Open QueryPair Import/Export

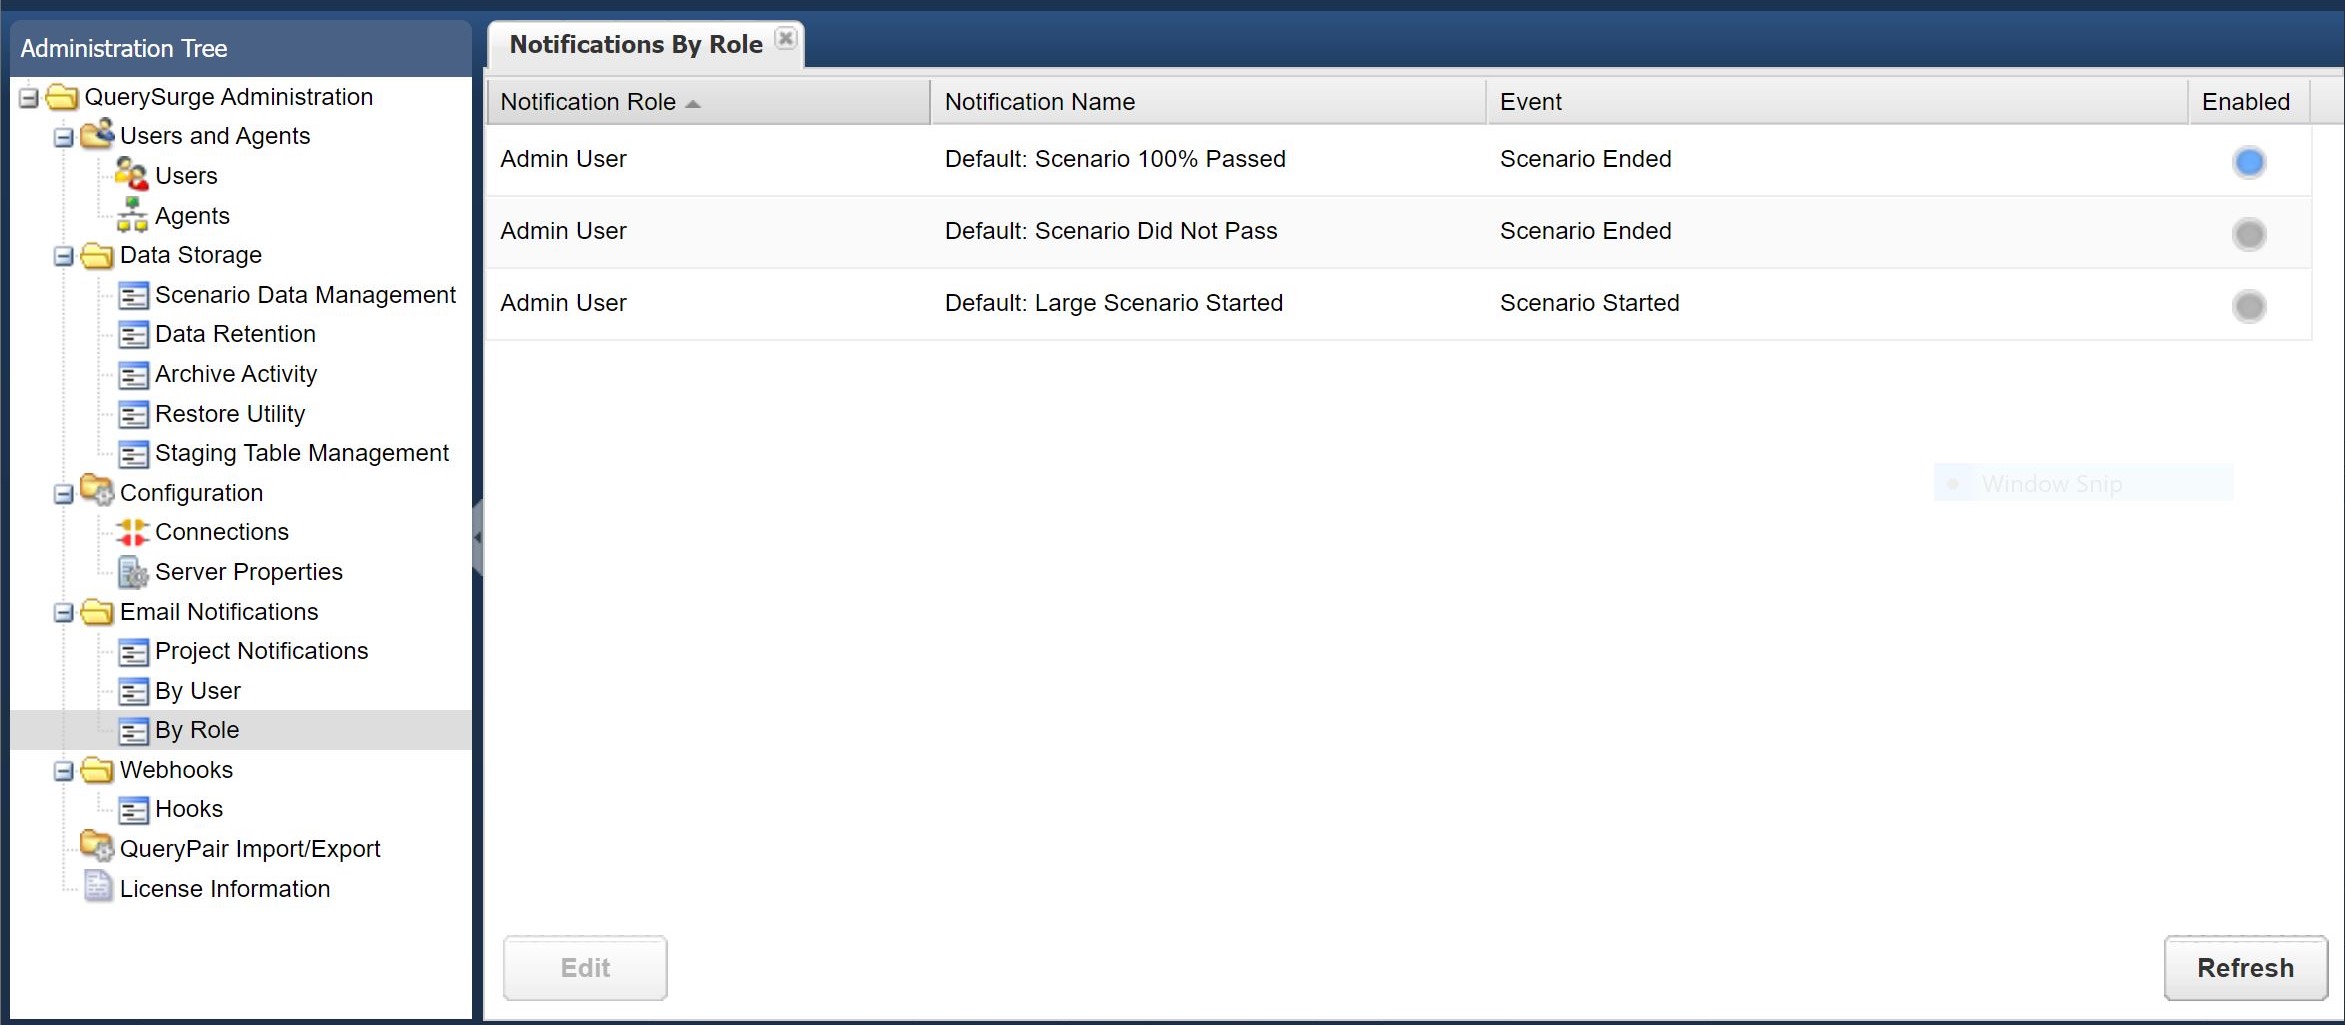tap(250, 849)
